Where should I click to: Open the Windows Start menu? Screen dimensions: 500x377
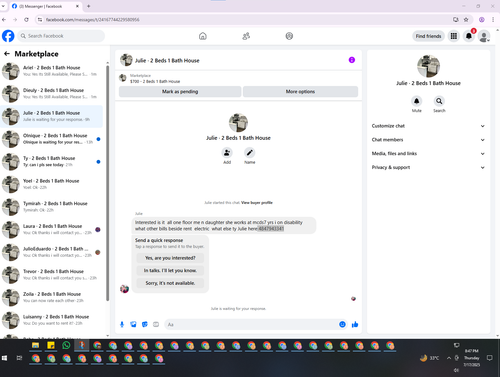click(4, 358)
